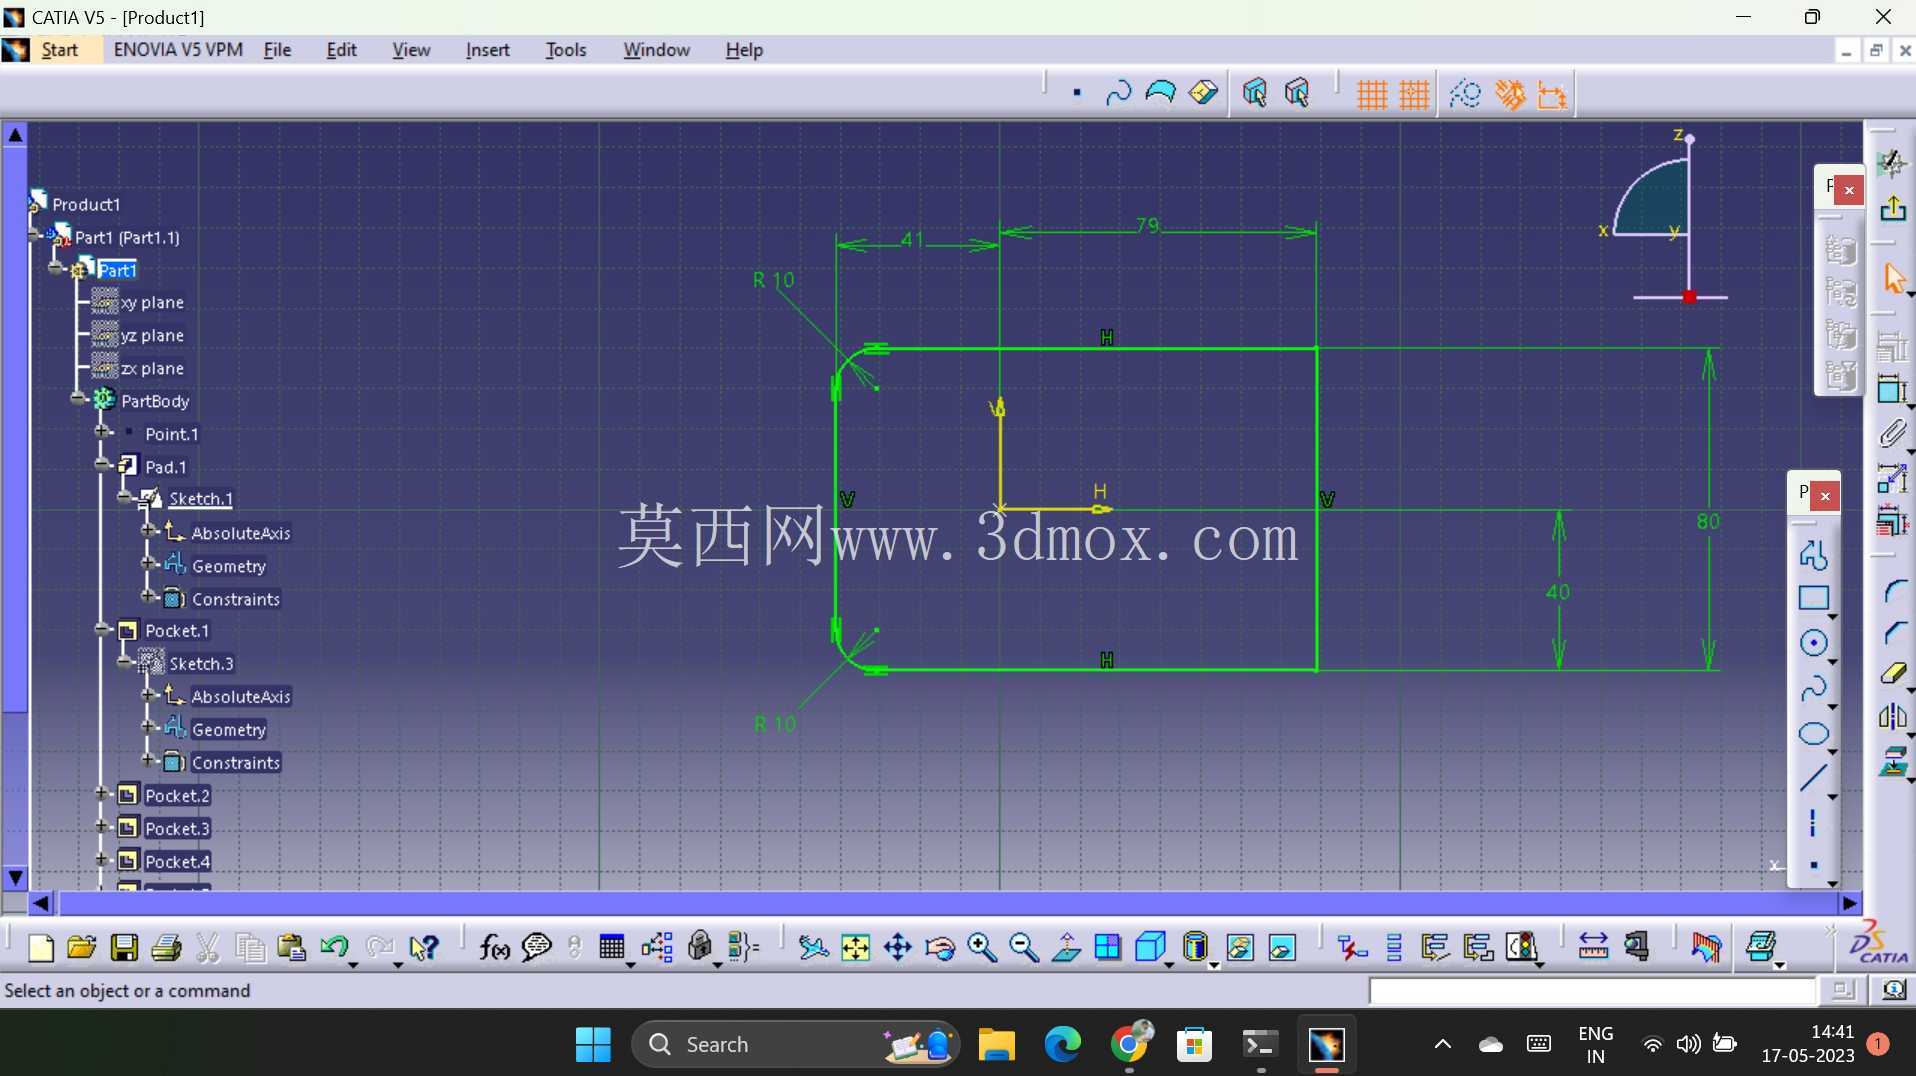Viewport: 1916px width, 1076px height.
Task: Expand Geometry under Sketch.1
Action: click(149, 564)
